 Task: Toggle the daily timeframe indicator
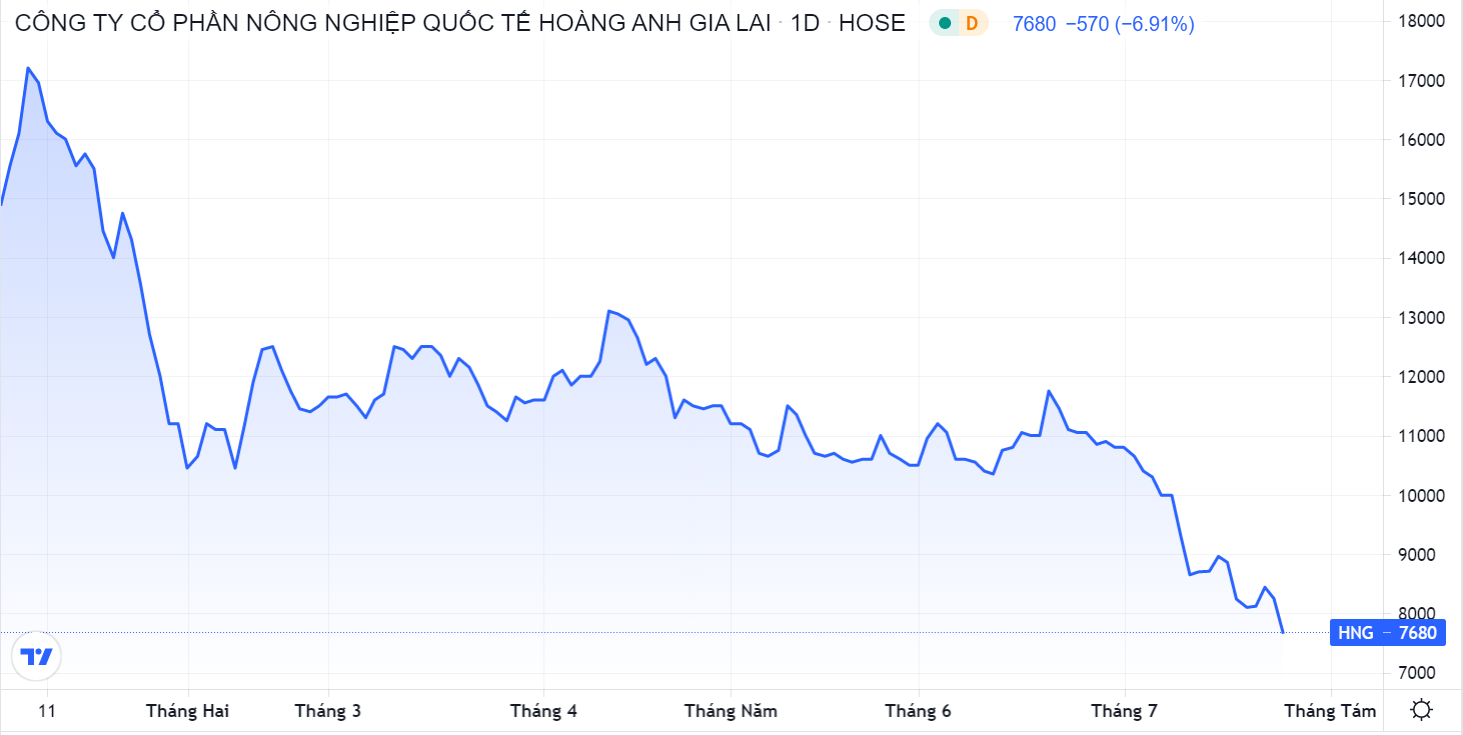[969, 22]
